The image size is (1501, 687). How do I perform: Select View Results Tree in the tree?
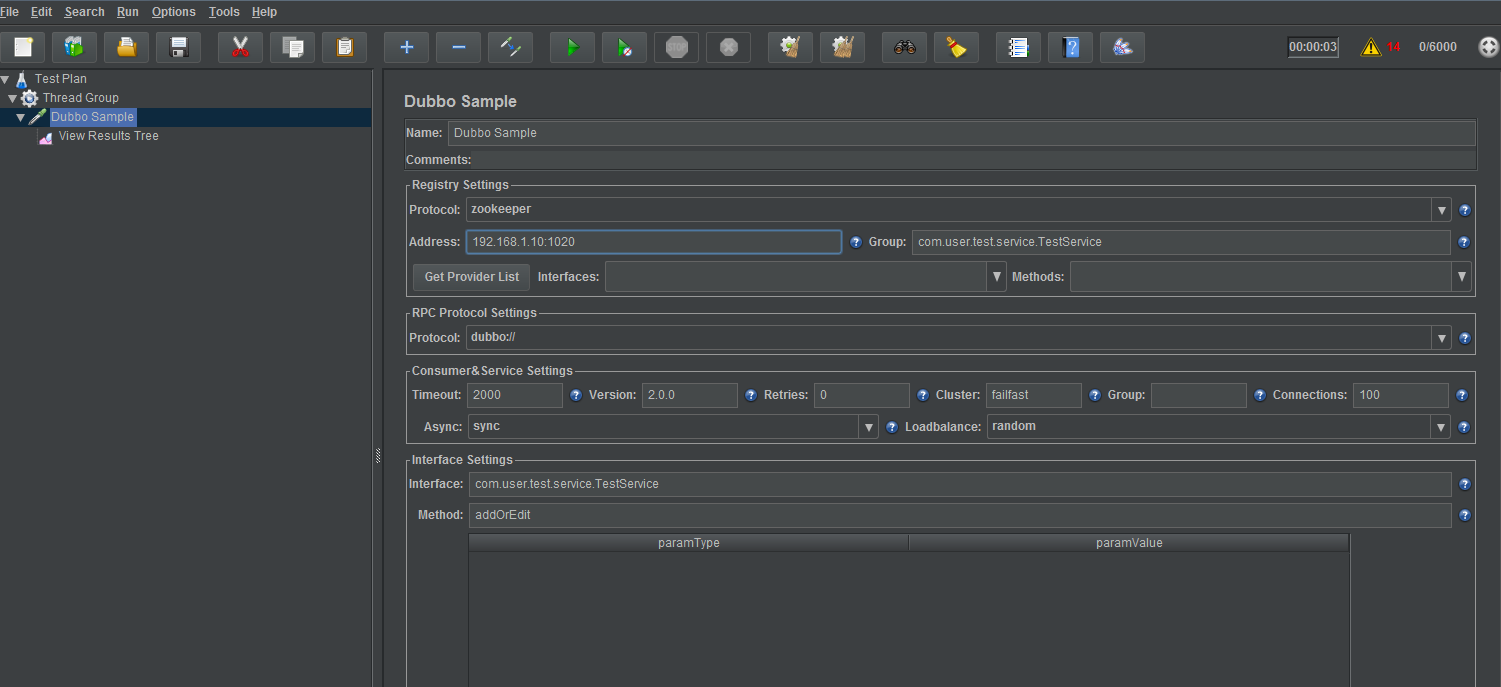click(108, 136)
